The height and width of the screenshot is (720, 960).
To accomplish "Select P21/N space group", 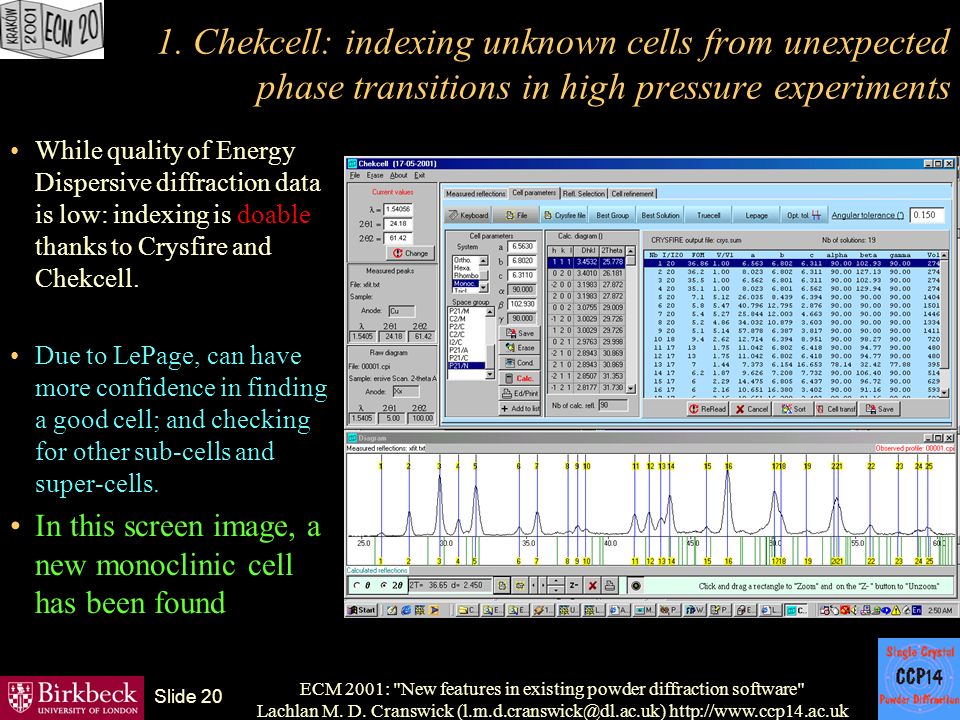I will [467, 366].
